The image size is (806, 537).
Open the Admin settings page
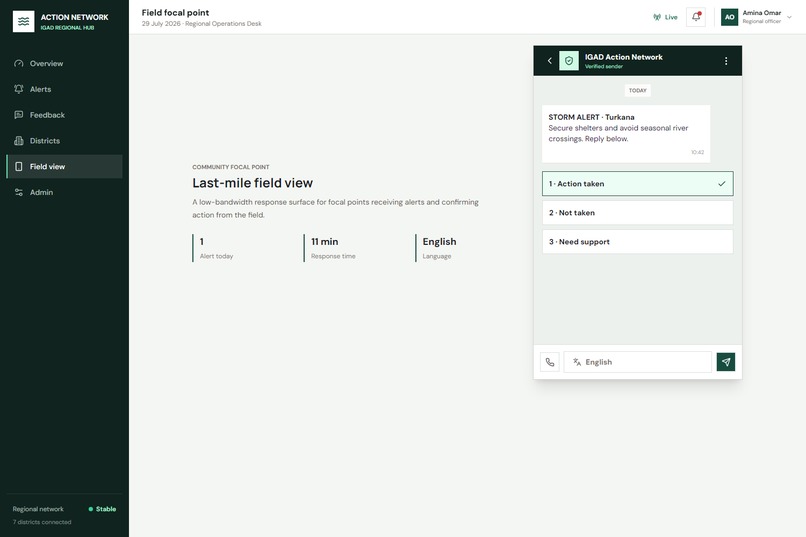pos(64,192)
